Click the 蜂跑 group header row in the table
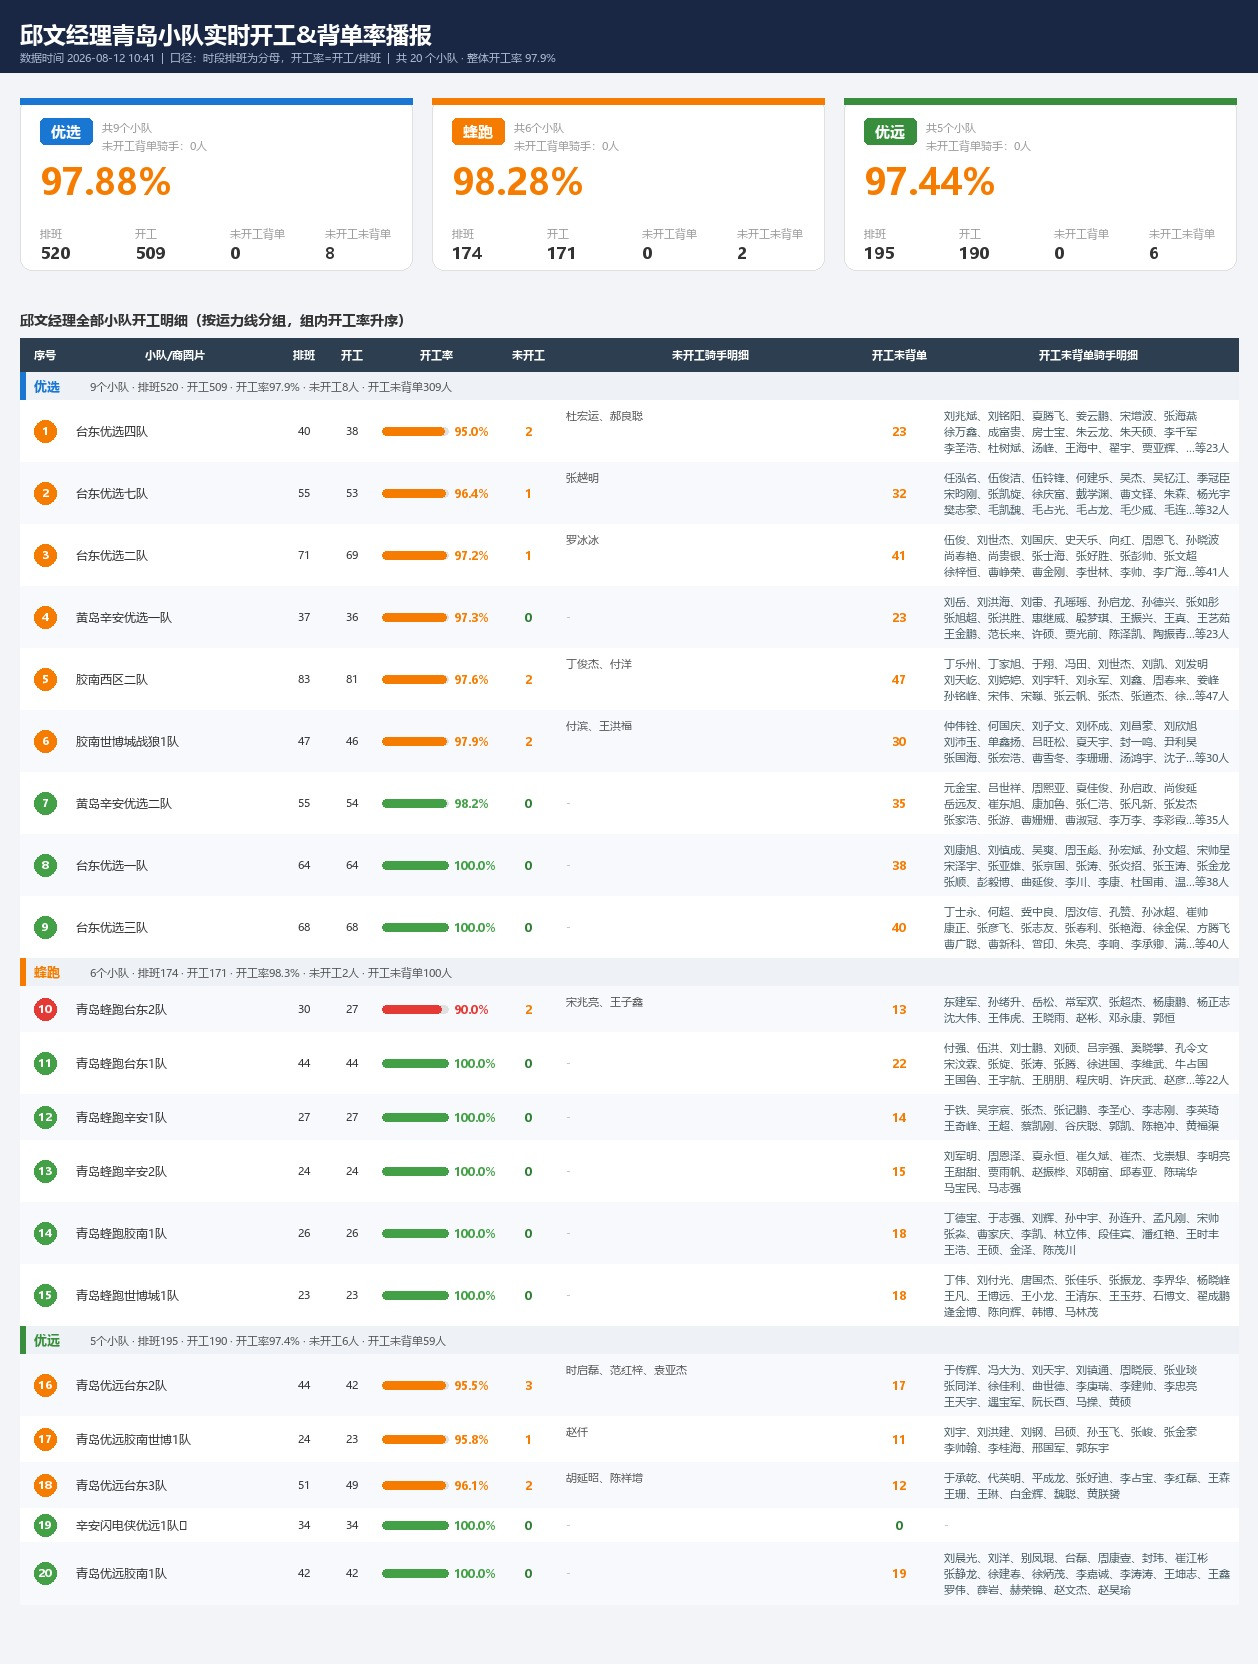 coord(629,973)
